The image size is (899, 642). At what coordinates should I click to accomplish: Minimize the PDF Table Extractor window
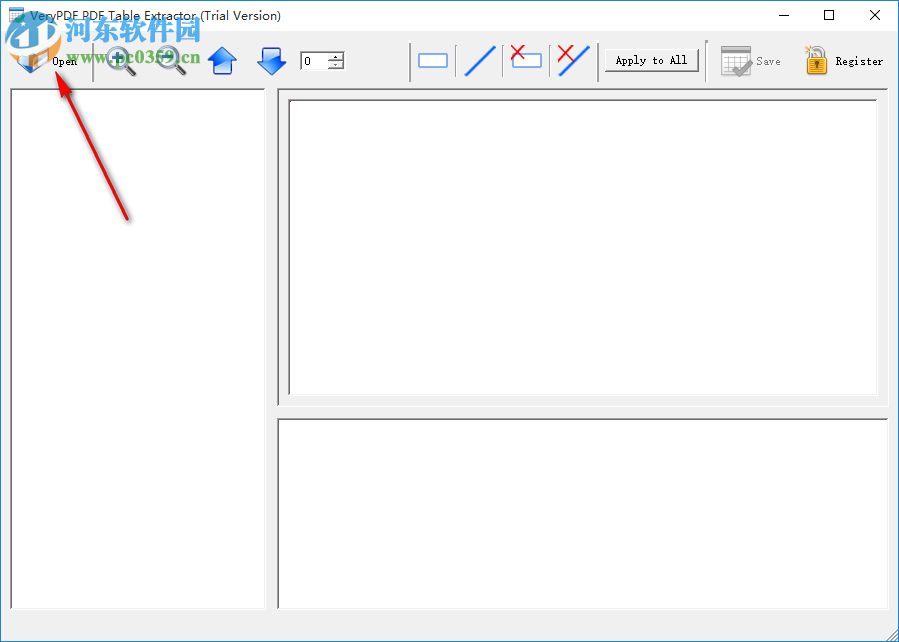pyautogui.click(x=783, y=16)
